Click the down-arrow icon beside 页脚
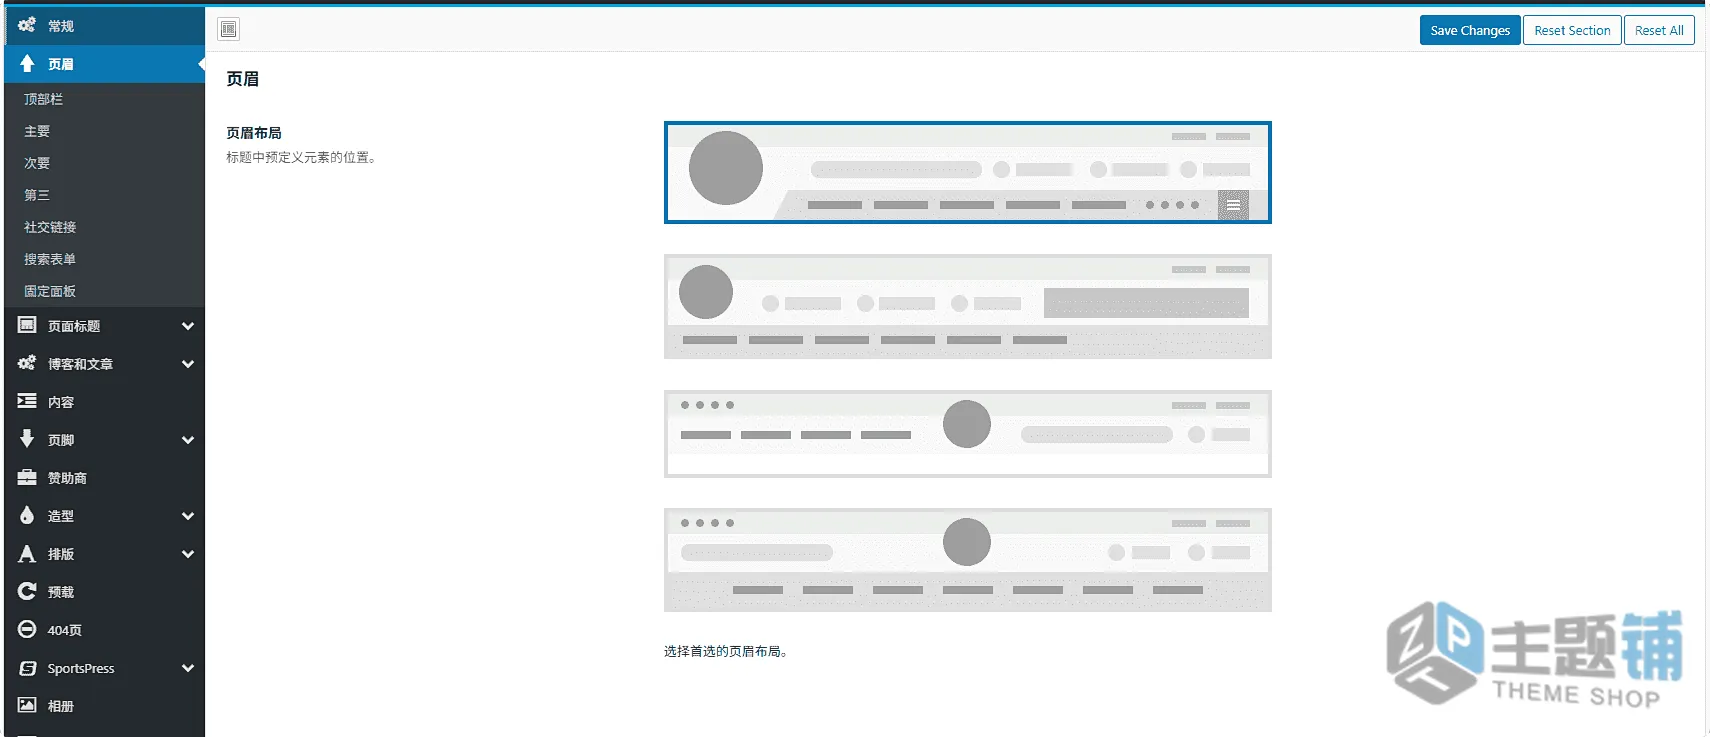 coord(27,439)
